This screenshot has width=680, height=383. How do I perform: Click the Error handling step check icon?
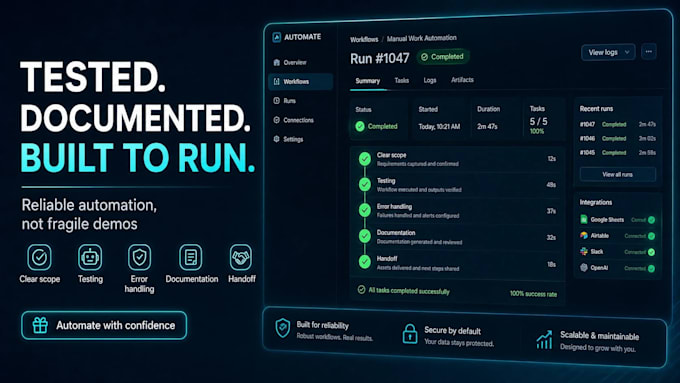click(x=365, y=210)
